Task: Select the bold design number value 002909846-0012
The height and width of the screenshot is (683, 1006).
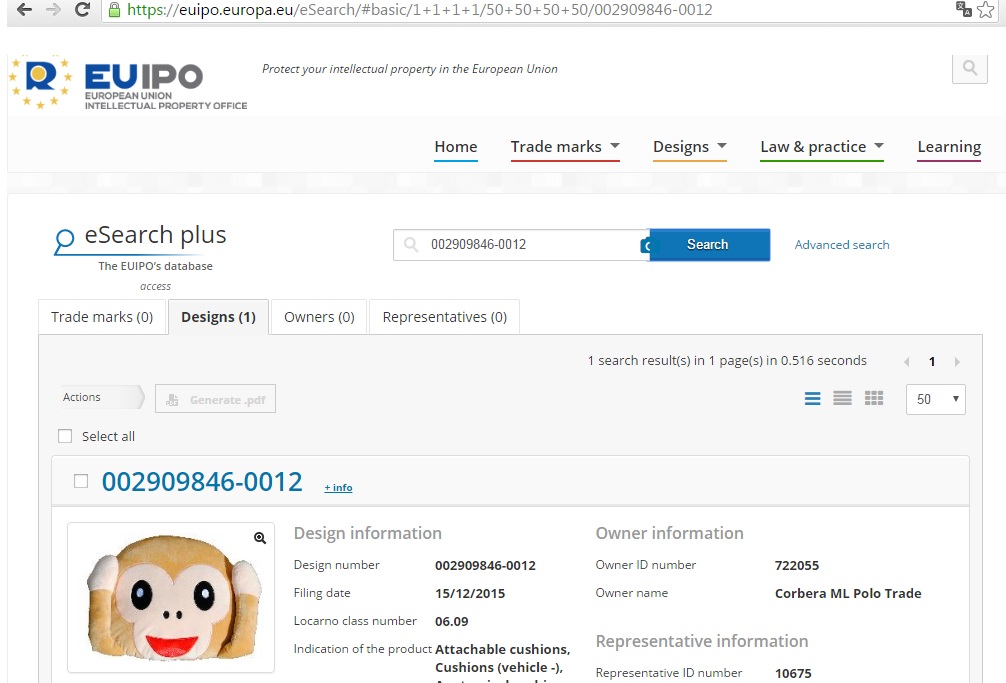Action: (x=485, y=565)
